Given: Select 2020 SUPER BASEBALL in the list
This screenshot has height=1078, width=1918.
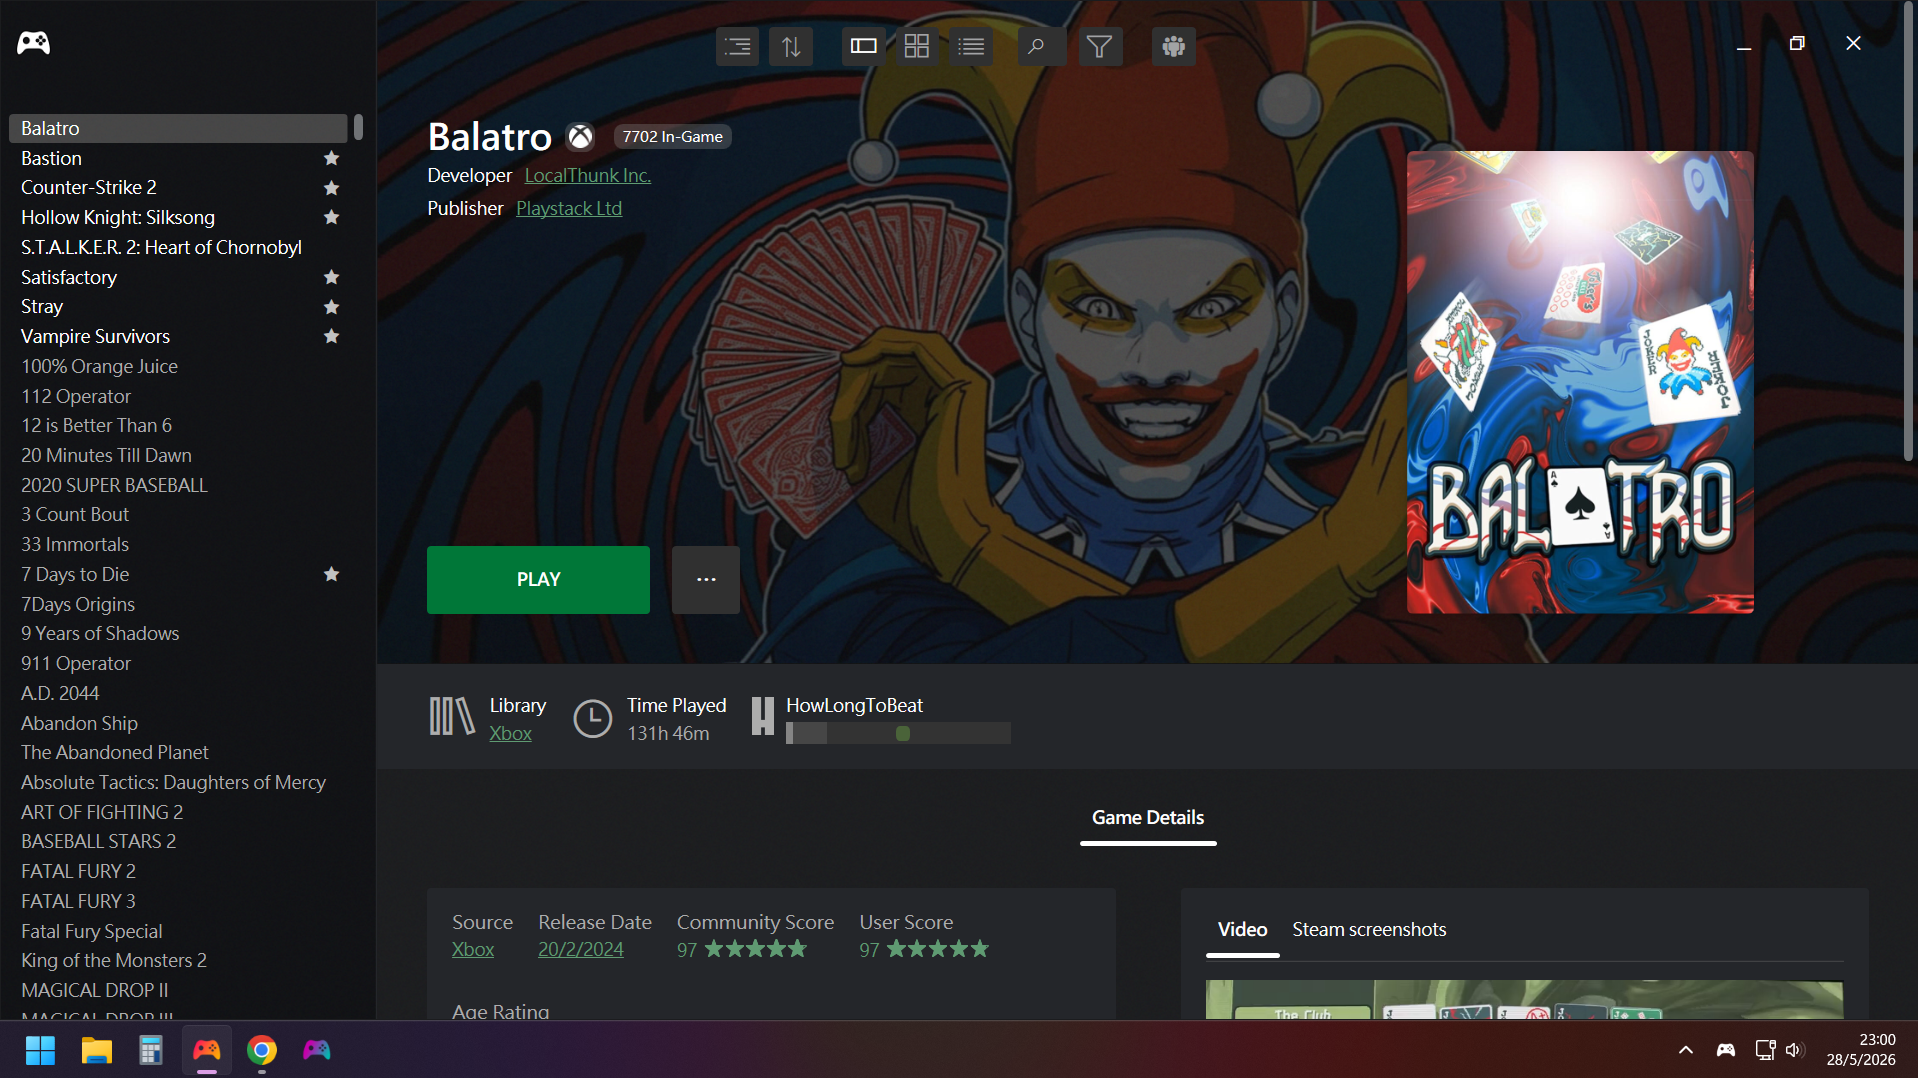Looking at the screenshot, I should [178, 485].
